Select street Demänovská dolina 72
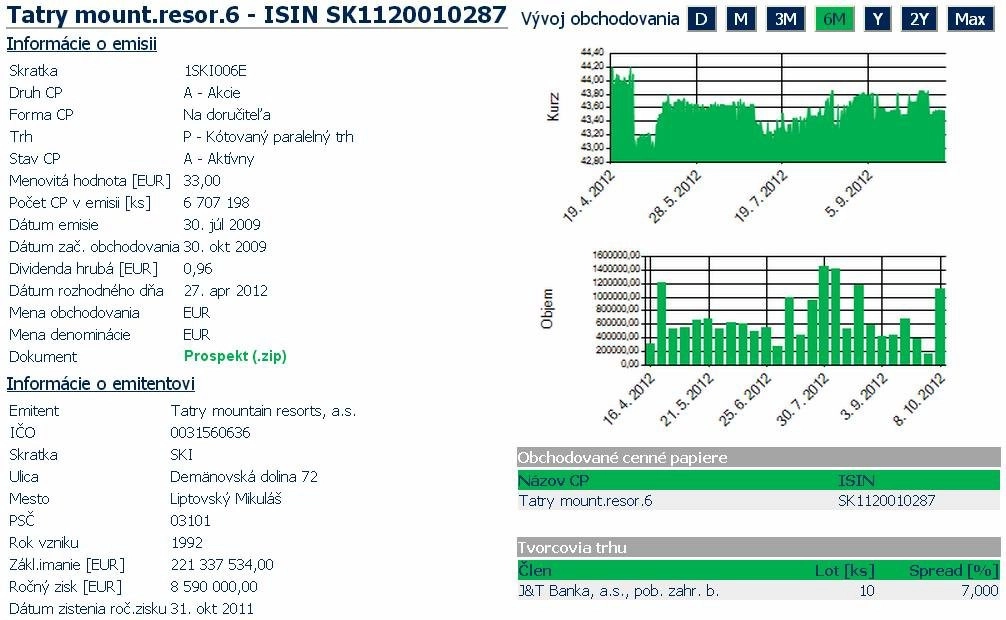Screen dimensions: 1006x620 (x=244, y=477)
